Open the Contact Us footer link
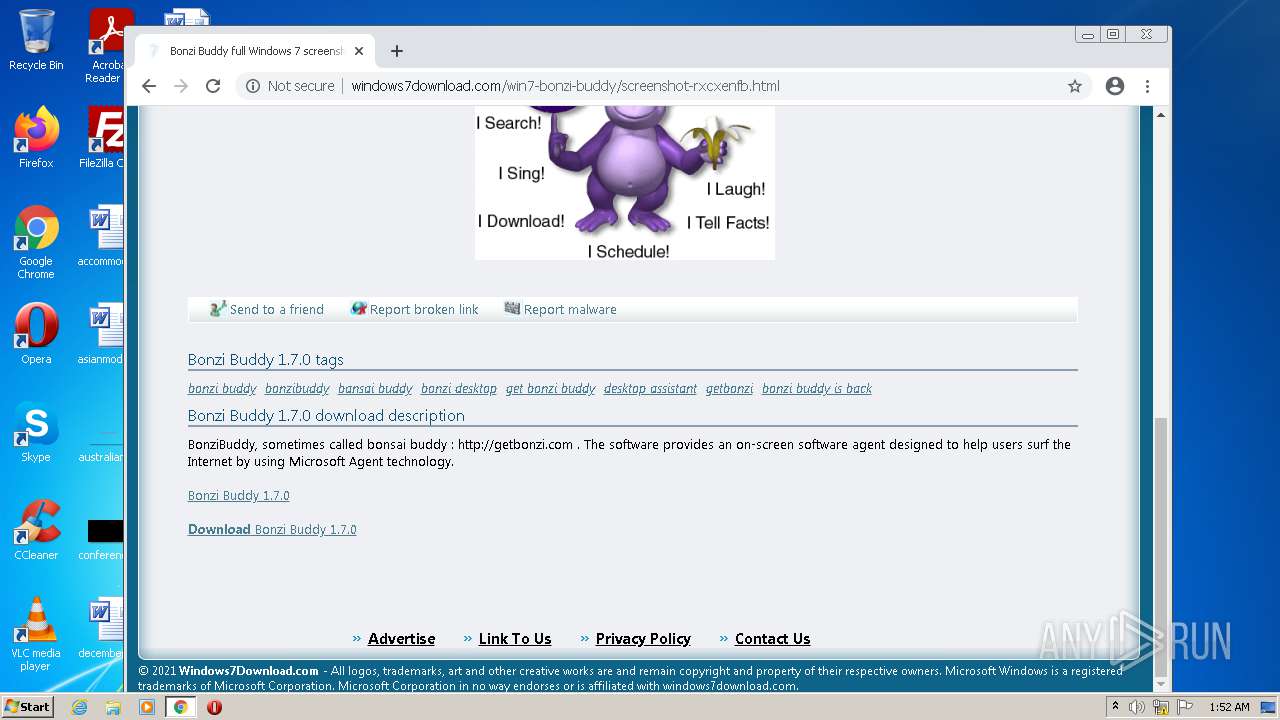This screenshot has width=1280, height=720. (772, 638)
